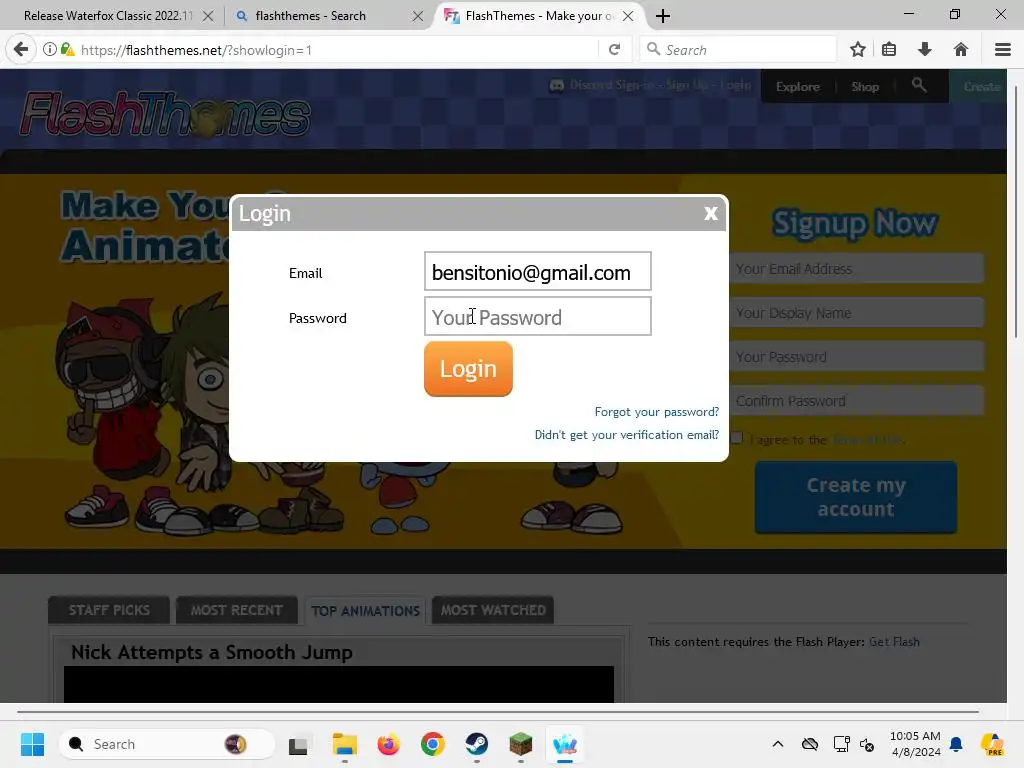Select the Staff Picks tab

(109, 610)
